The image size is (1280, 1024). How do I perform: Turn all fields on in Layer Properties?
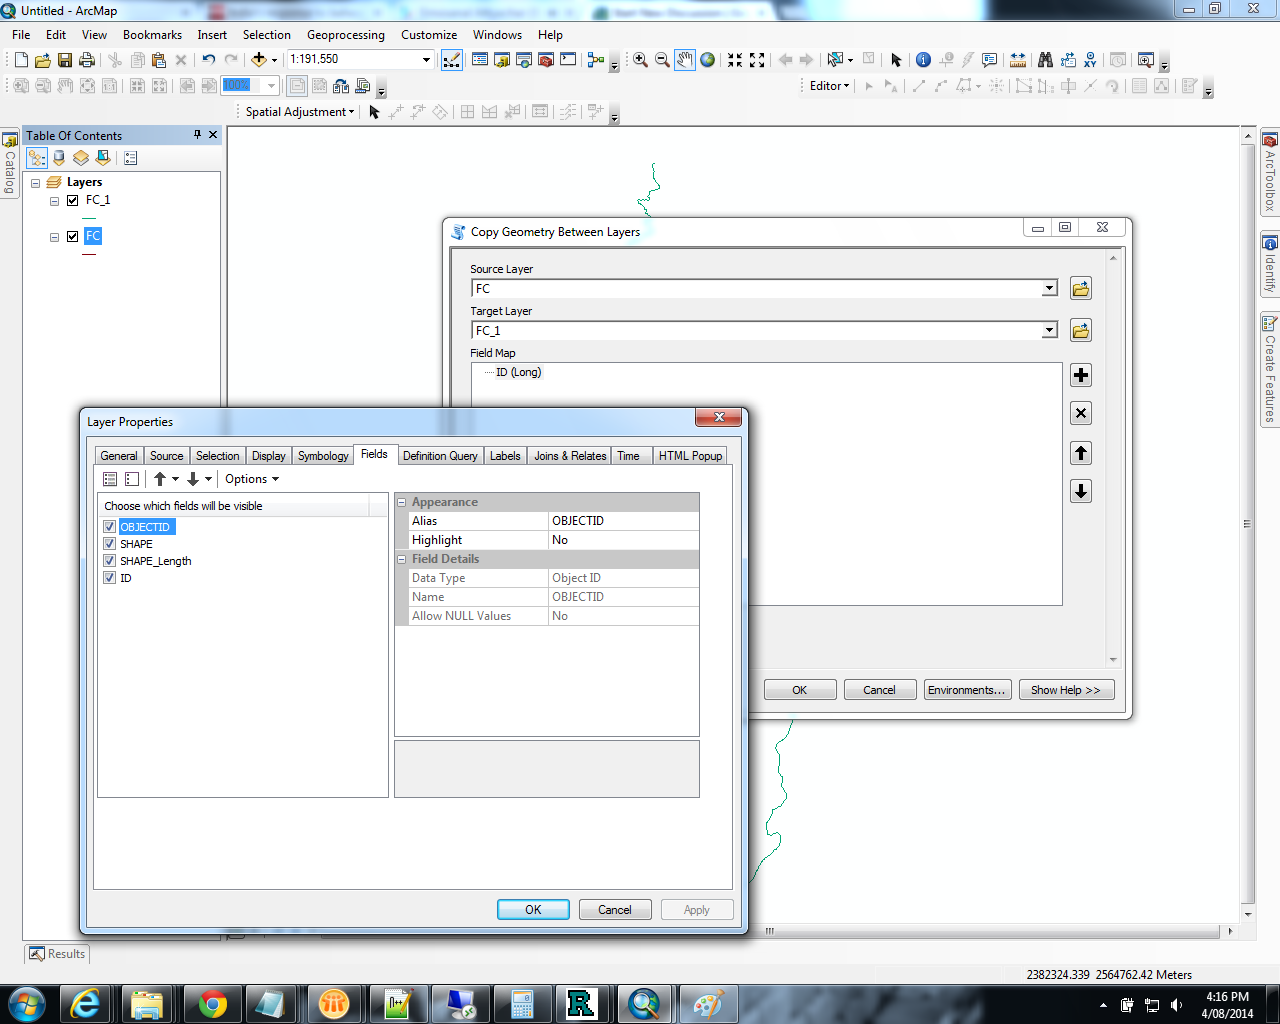(x=110, y=479)
